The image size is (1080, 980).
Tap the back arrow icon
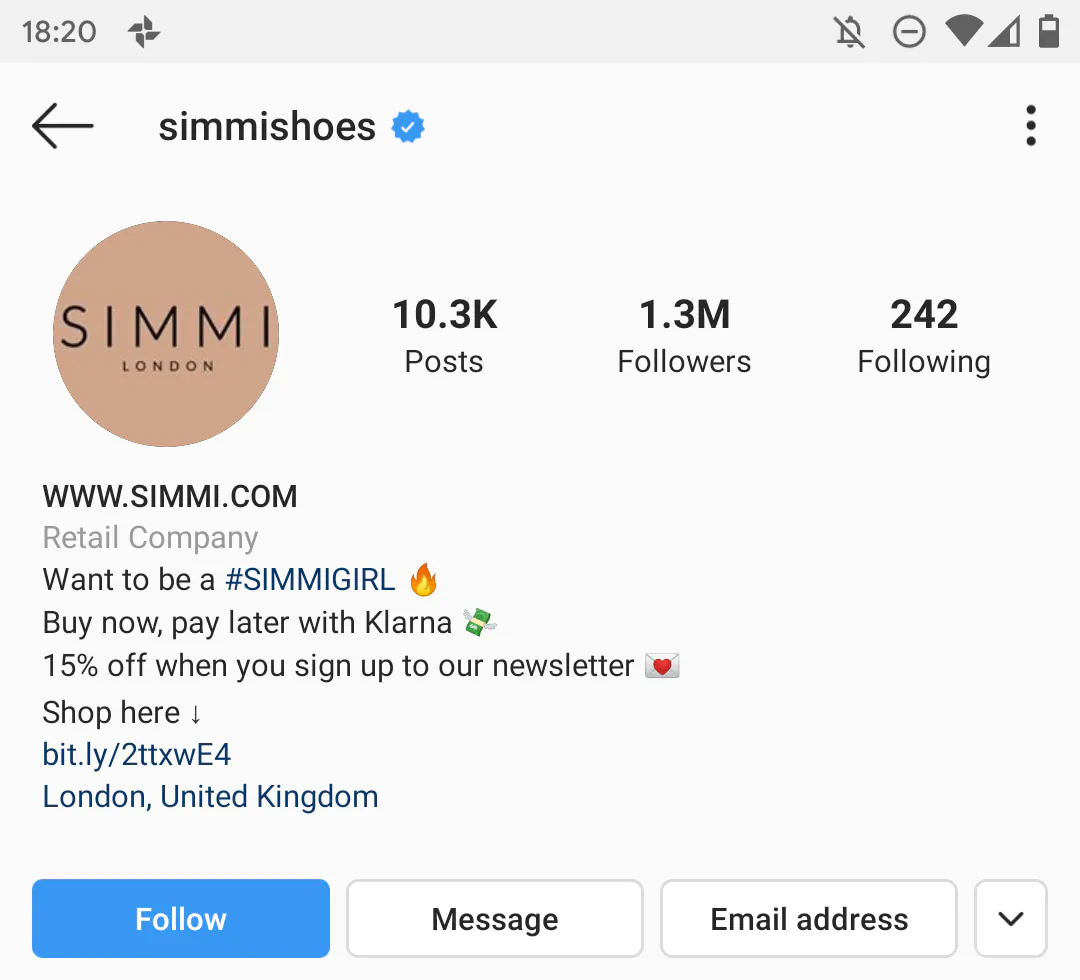click(x=62, y=127)
